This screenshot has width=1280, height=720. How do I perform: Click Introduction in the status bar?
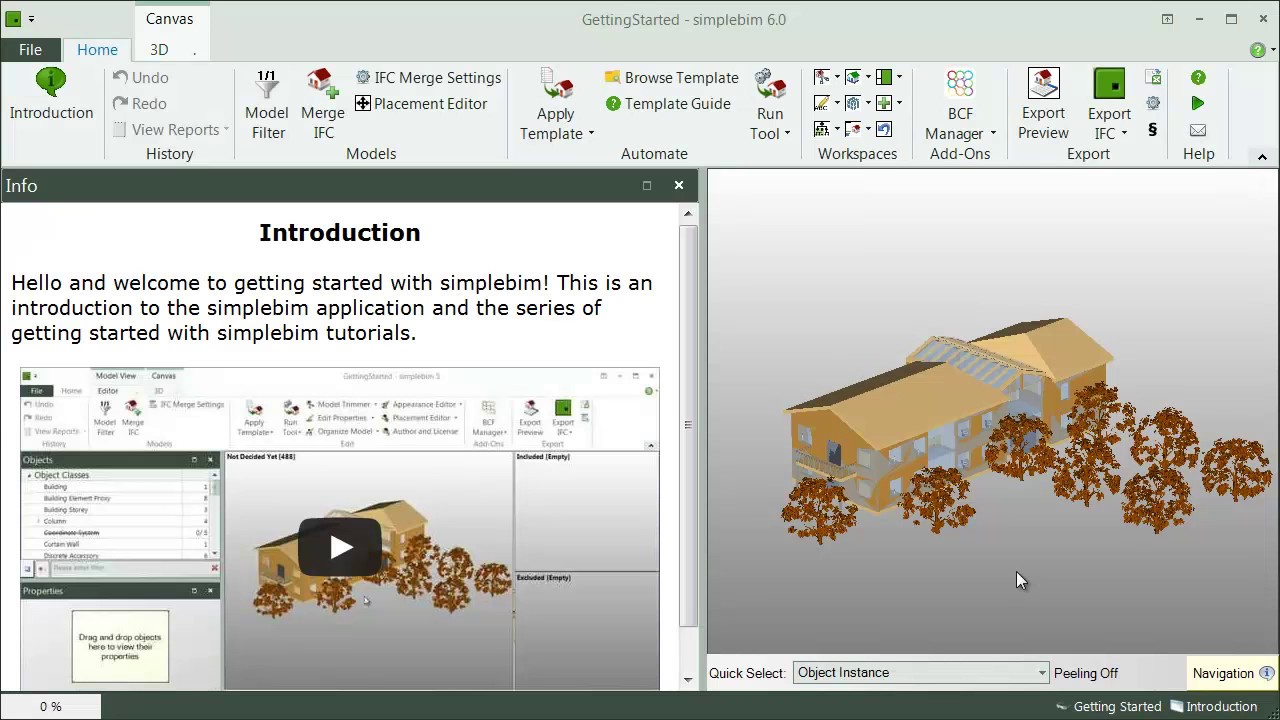(1213, 707)
